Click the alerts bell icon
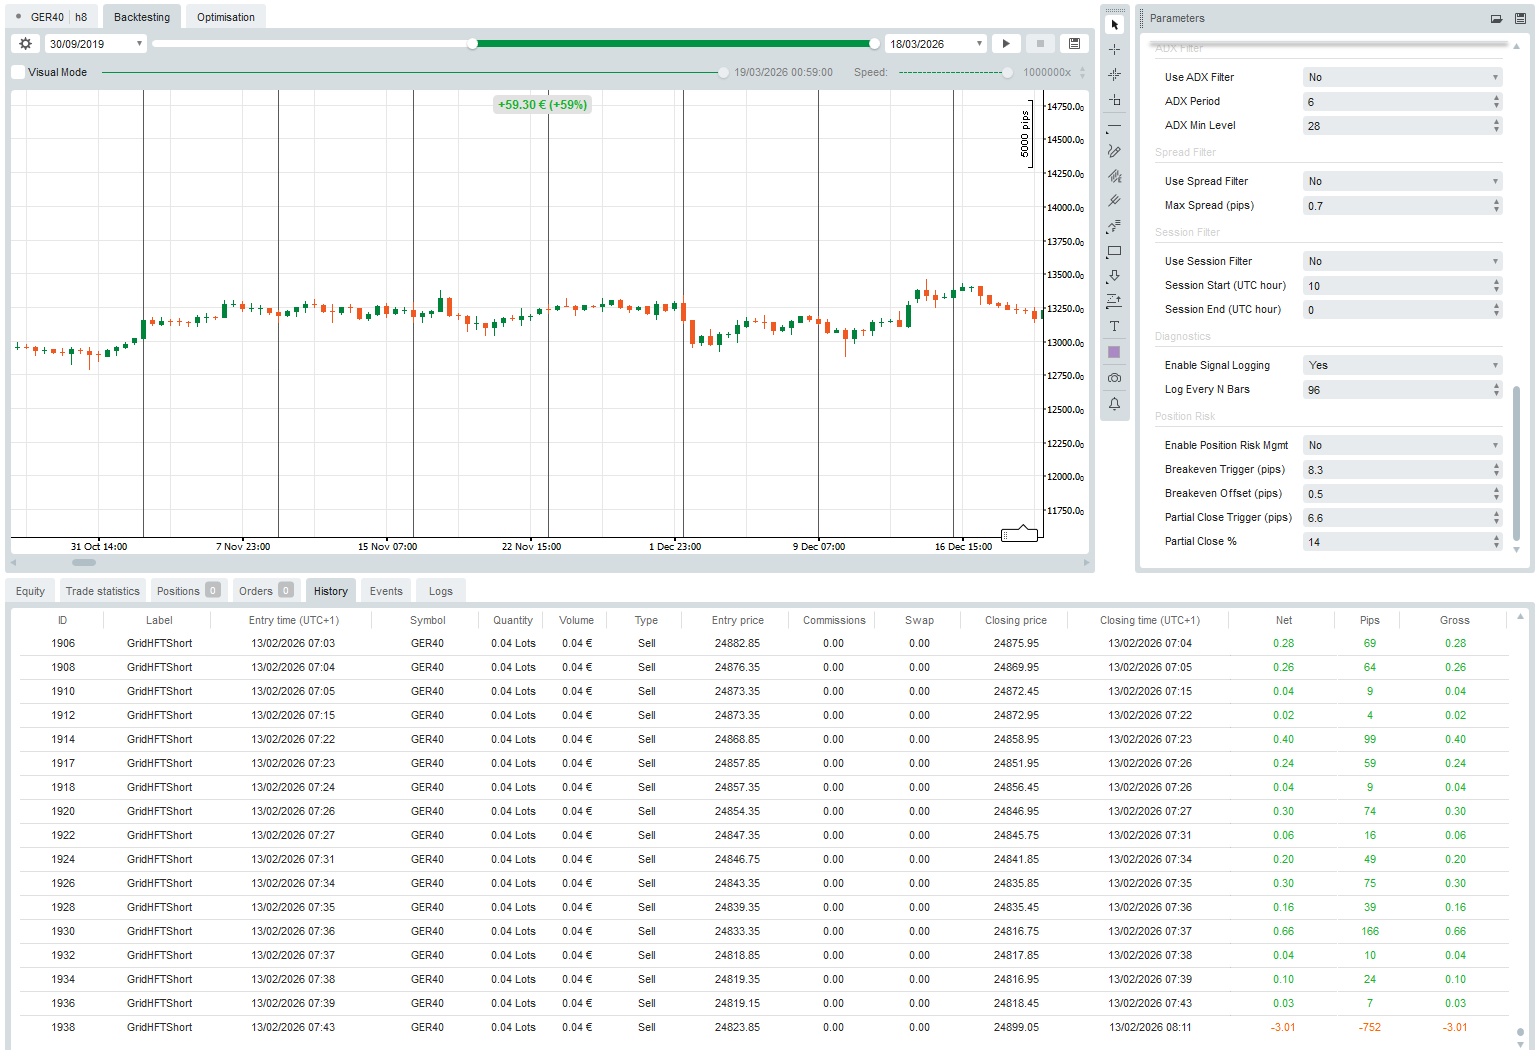This screenshot has height=1050, width=1540. (x=1114, y=403)
